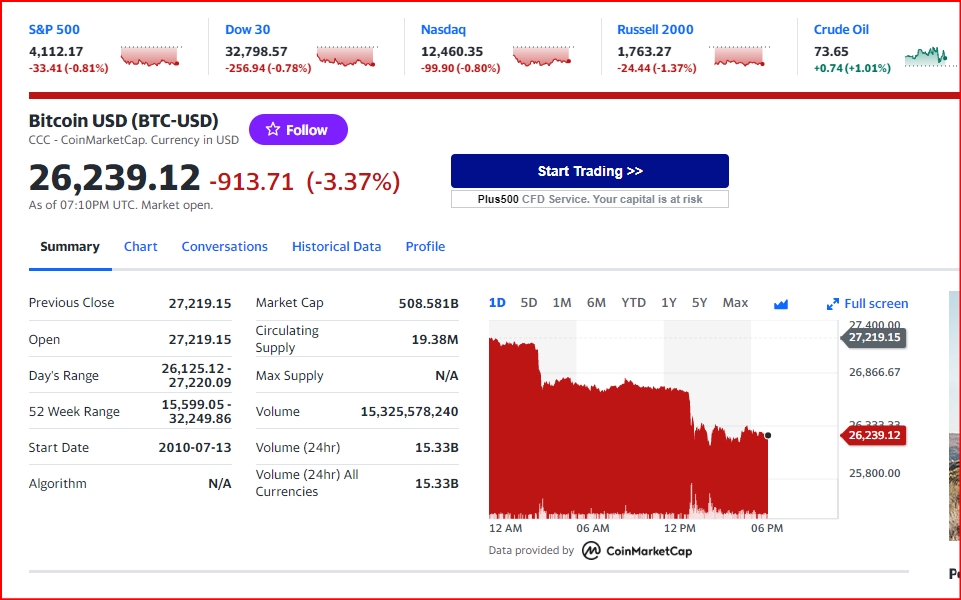Click the 26,866.67 chart axis label
This screenshot has width=961, height=600.
click(875, 372)
